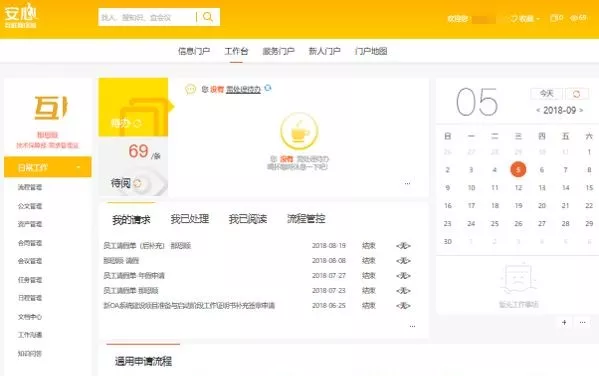The width and height of the screenshot is (599, 376).
Task: Click the chat bubble icon above todo panel
Action: (x=190, y=89)
